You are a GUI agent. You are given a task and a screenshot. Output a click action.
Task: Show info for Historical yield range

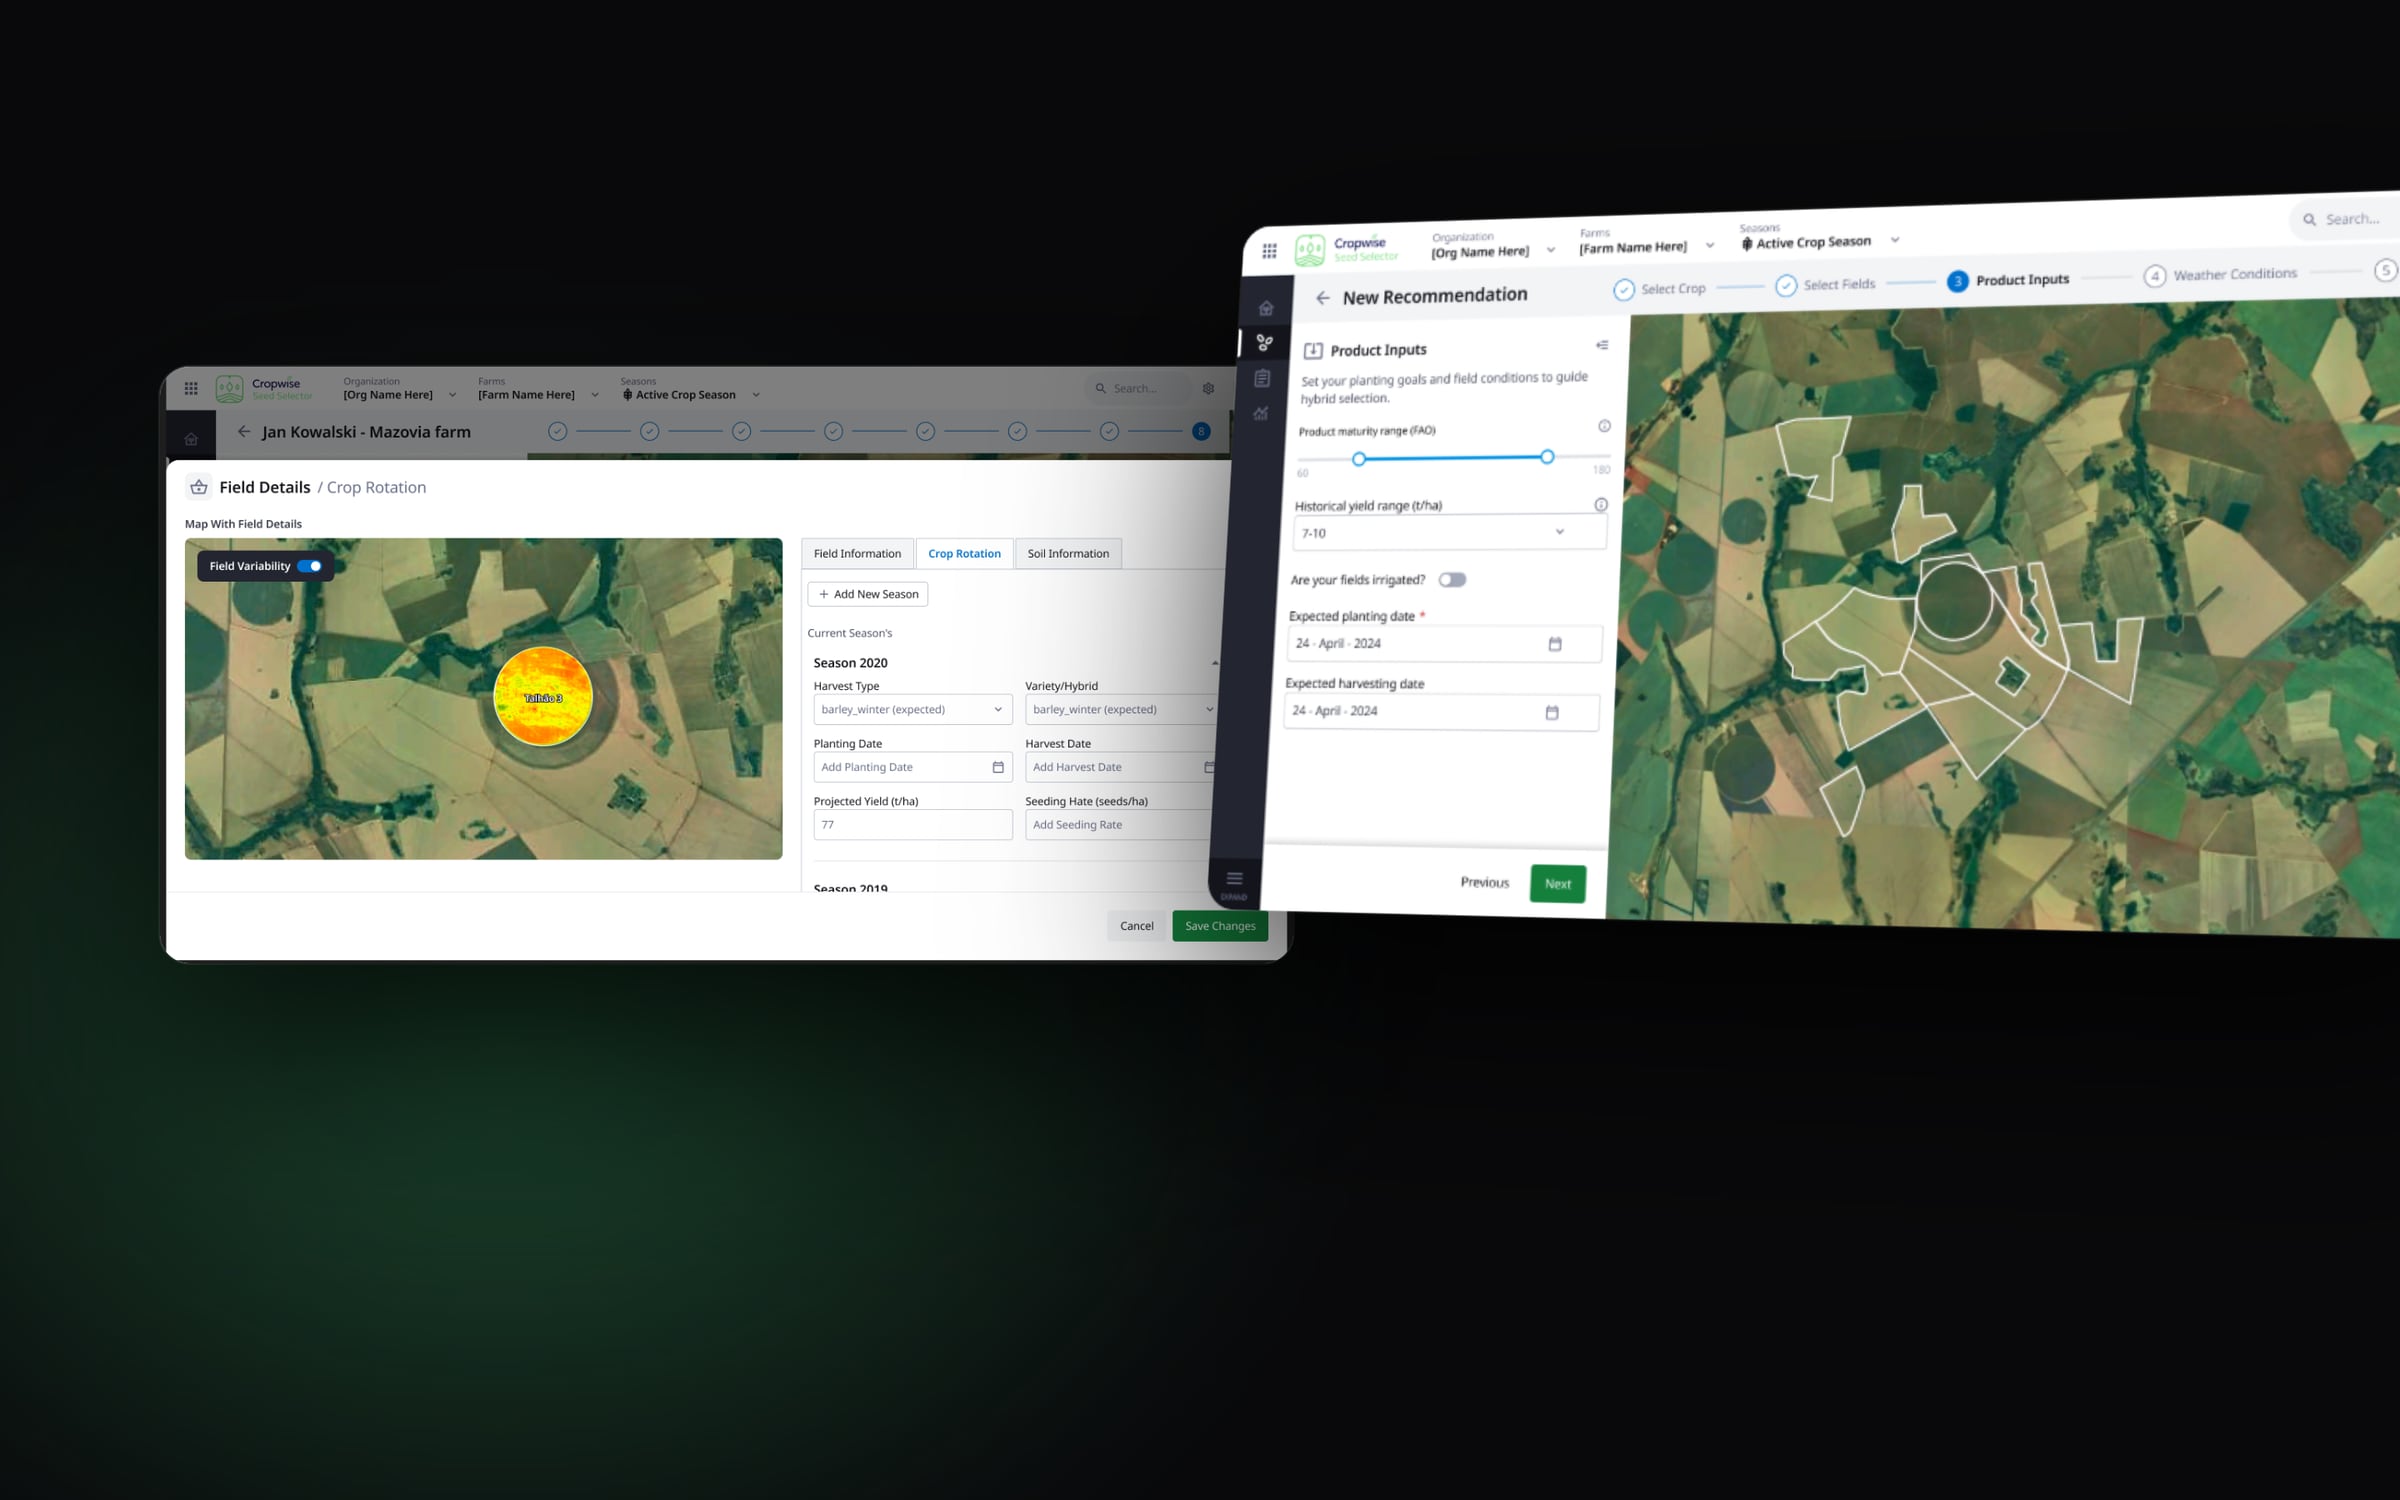[x=1601, y=505]
